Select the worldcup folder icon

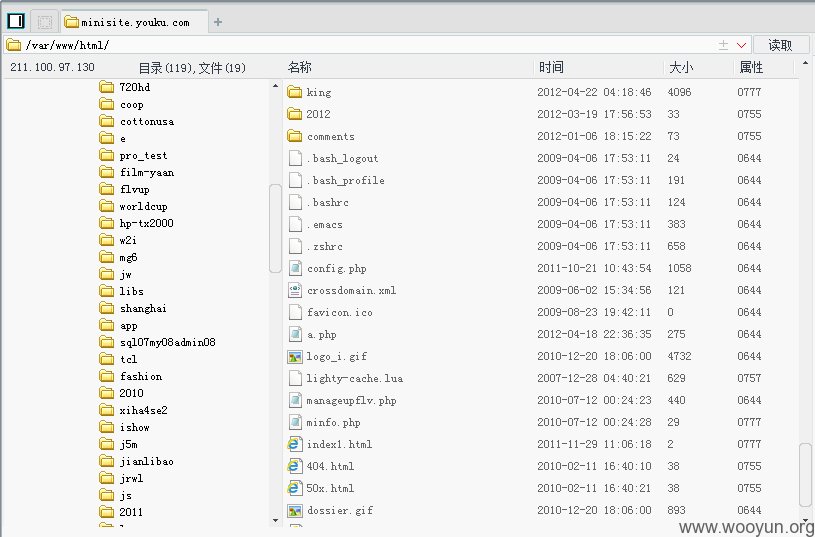(107, 206)
